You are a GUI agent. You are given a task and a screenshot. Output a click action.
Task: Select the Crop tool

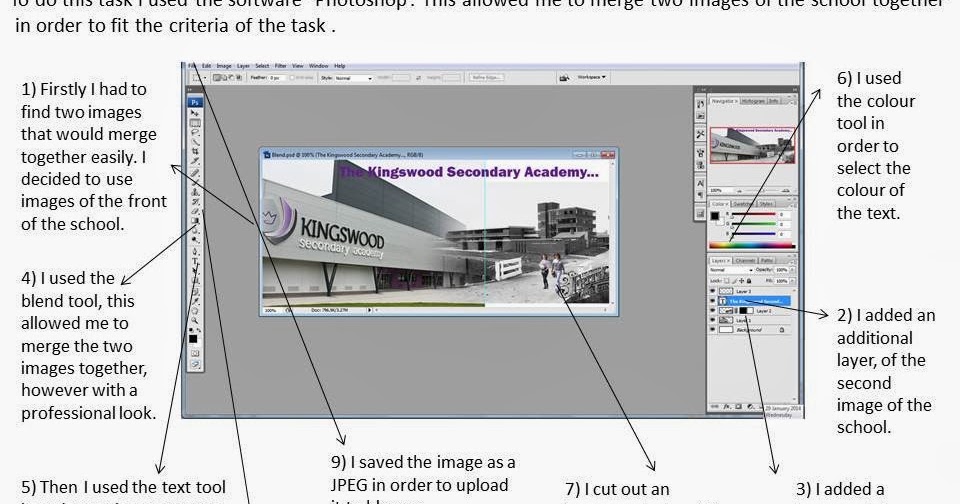click(x=195, y=151)
